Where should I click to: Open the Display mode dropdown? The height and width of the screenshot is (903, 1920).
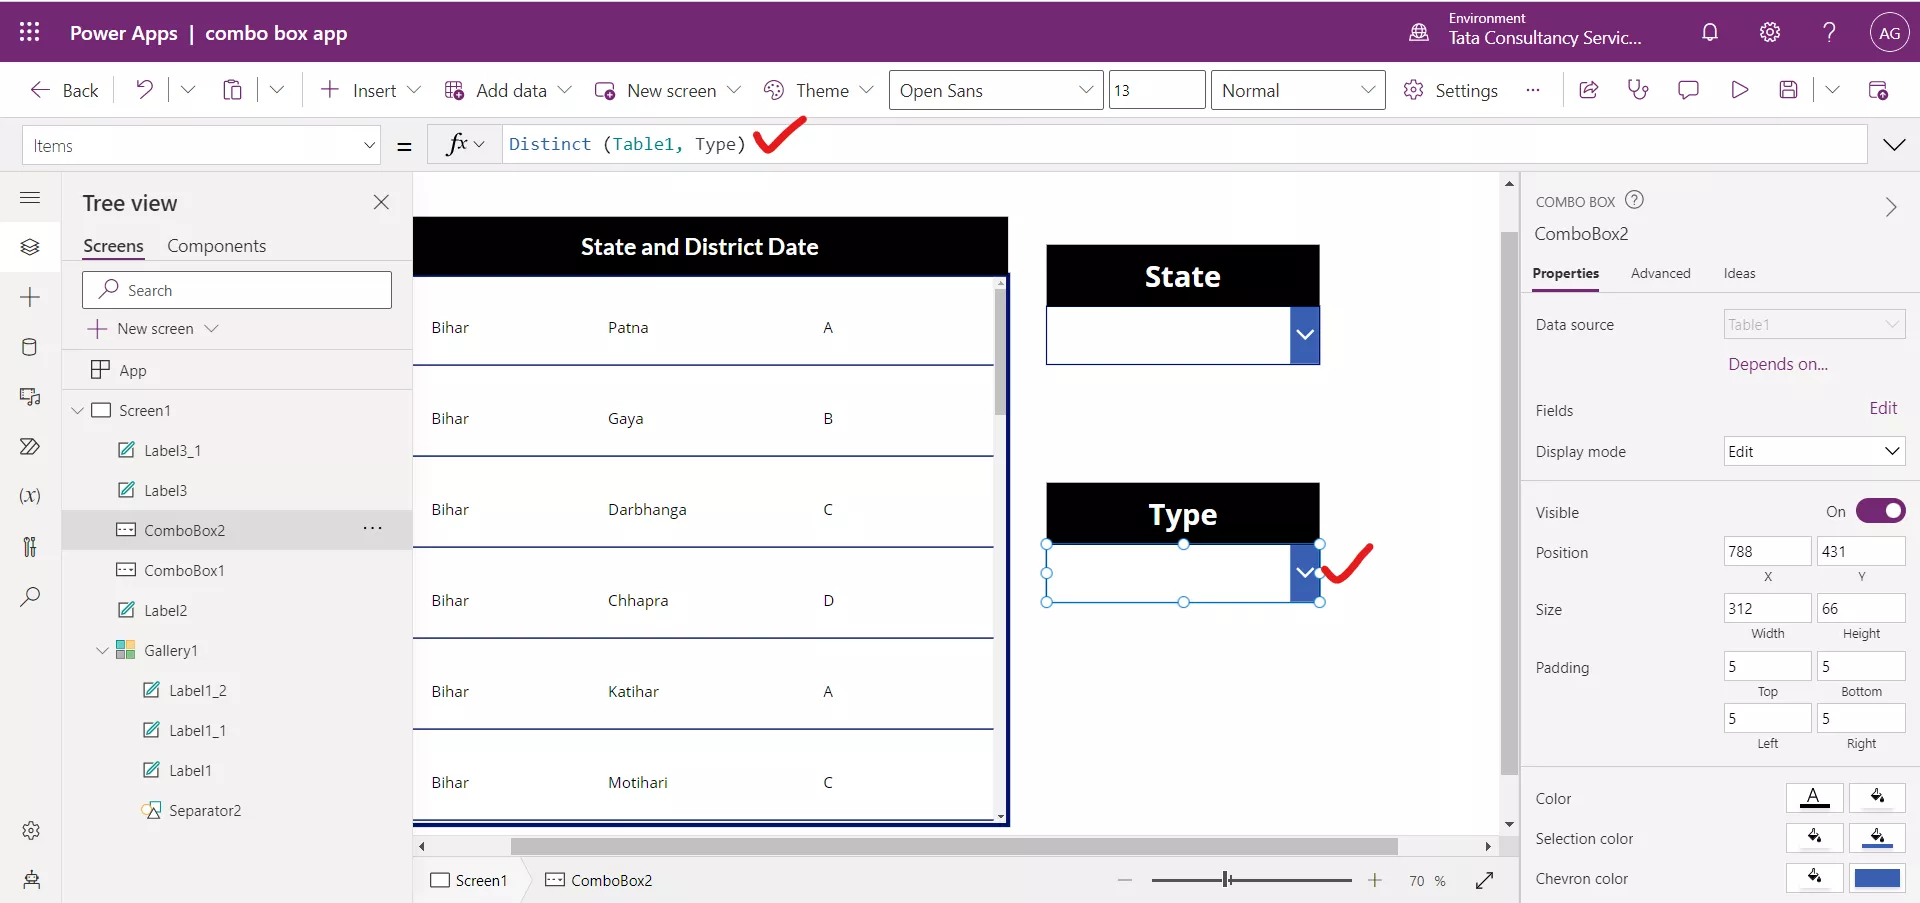tap(1813, 451)
